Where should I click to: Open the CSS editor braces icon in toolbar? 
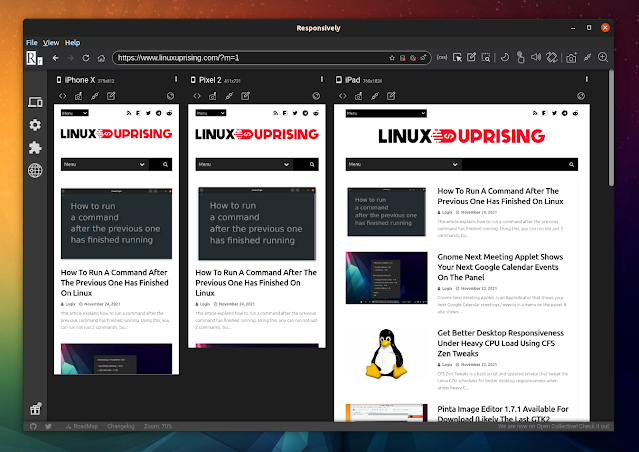[442, 57]
